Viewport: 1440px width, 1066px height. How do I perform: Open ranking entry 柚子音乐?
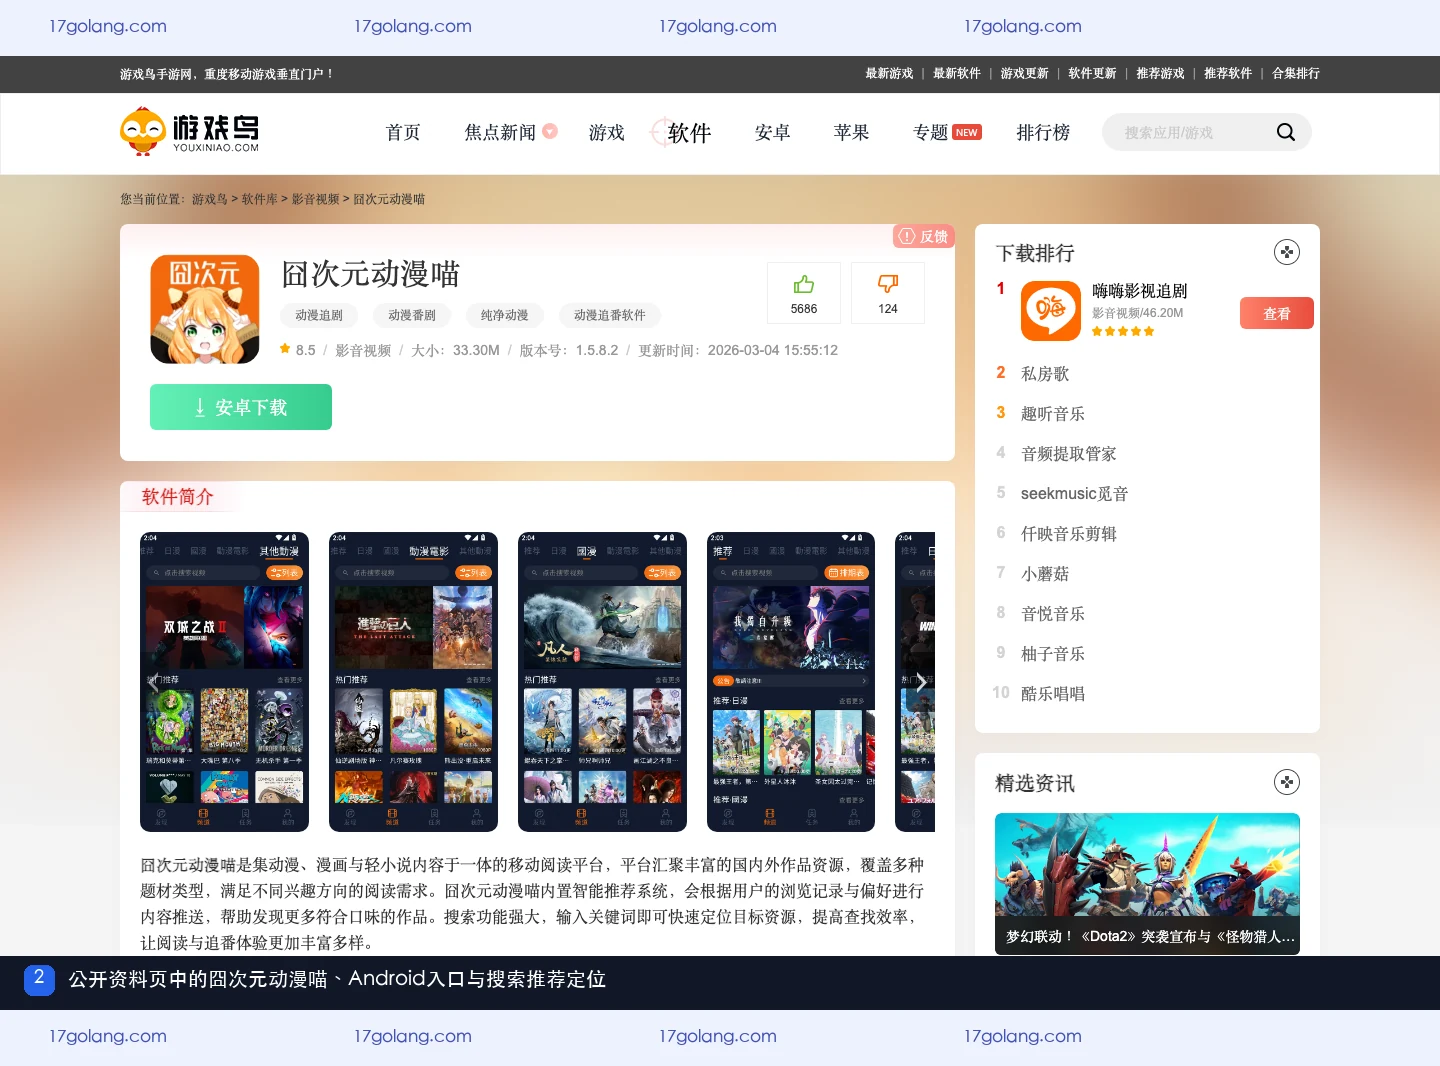pos(1053,653)
